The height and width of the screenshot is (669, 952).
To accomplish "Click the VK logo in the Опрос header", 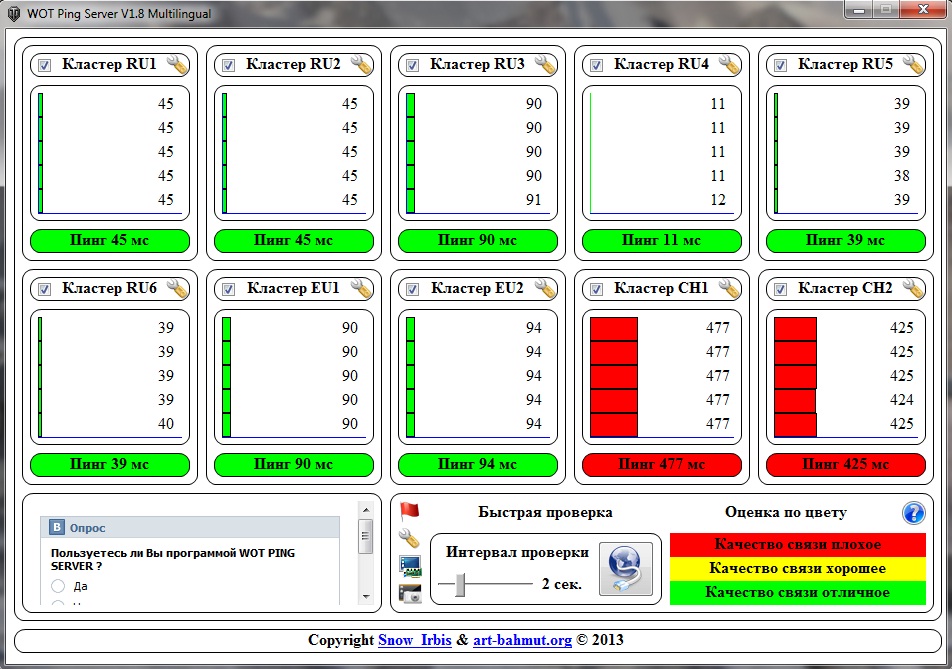I will click(56, 527).
